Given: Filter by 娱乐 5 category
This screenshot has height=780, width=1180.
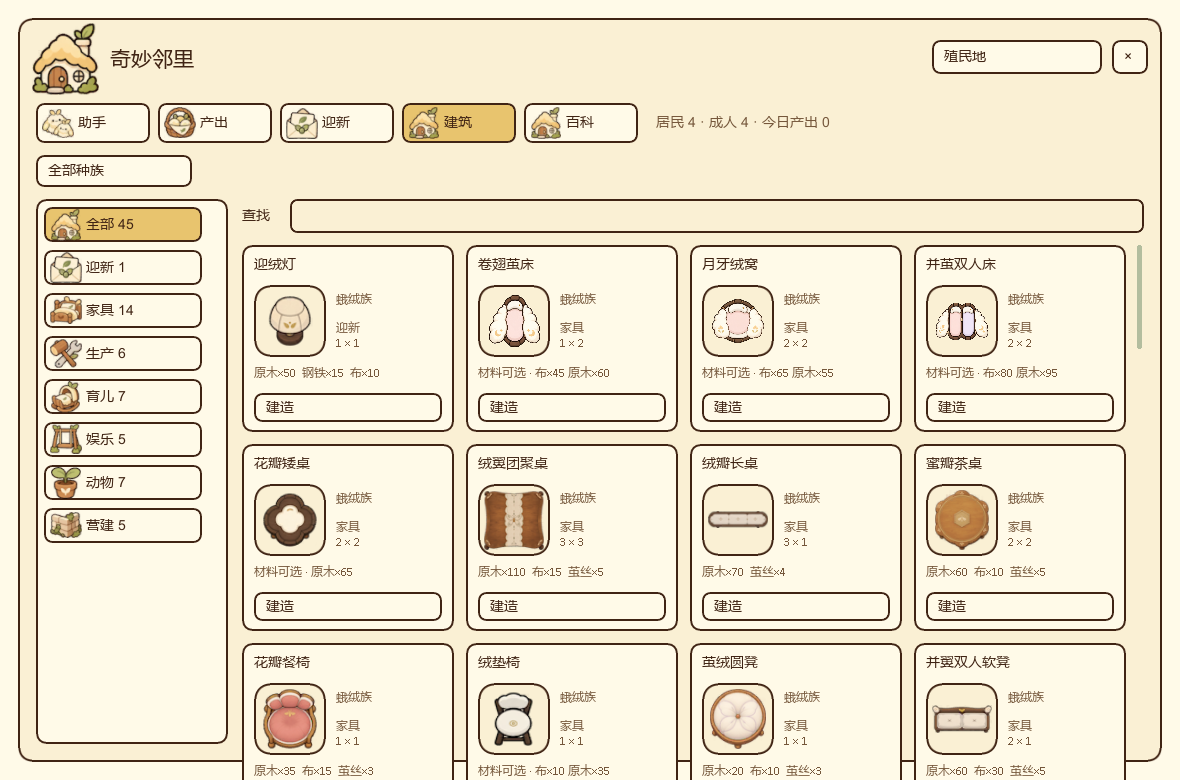Looking at the screenshot, I should pyautogui.click(x=123, y=439).
